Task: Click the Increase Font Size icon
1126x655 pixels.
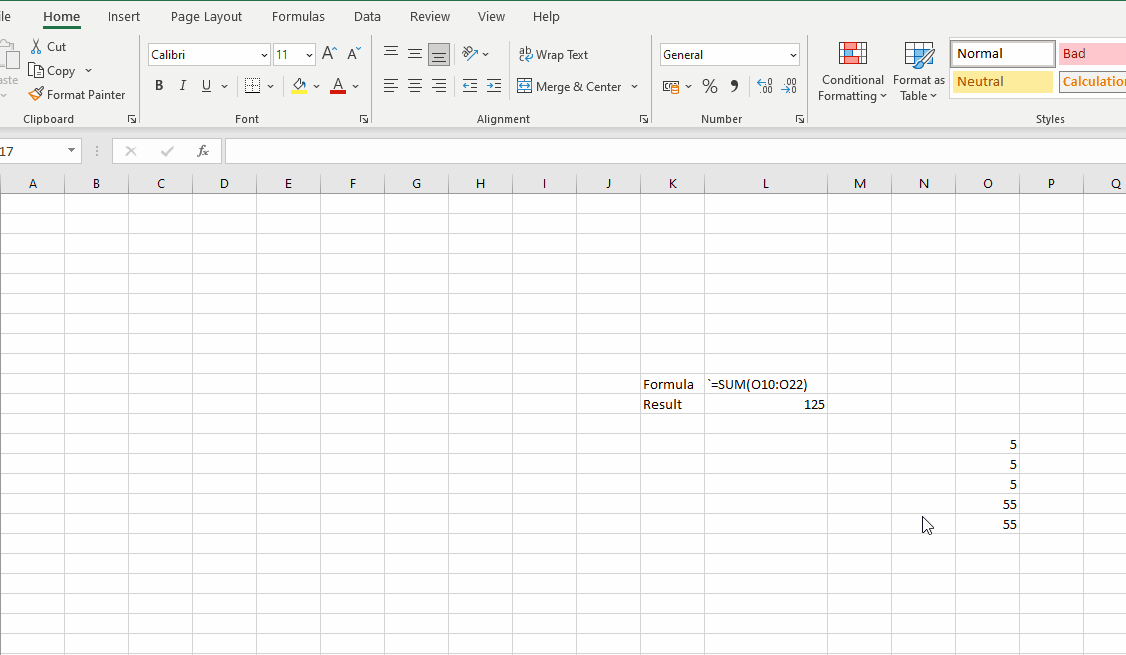Action: coord(329,55)
